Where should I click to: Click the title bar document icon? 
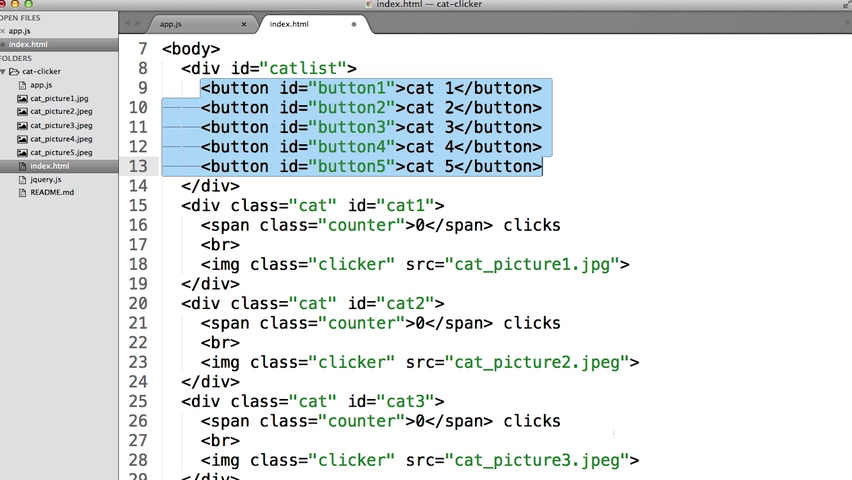pos(369,4)
